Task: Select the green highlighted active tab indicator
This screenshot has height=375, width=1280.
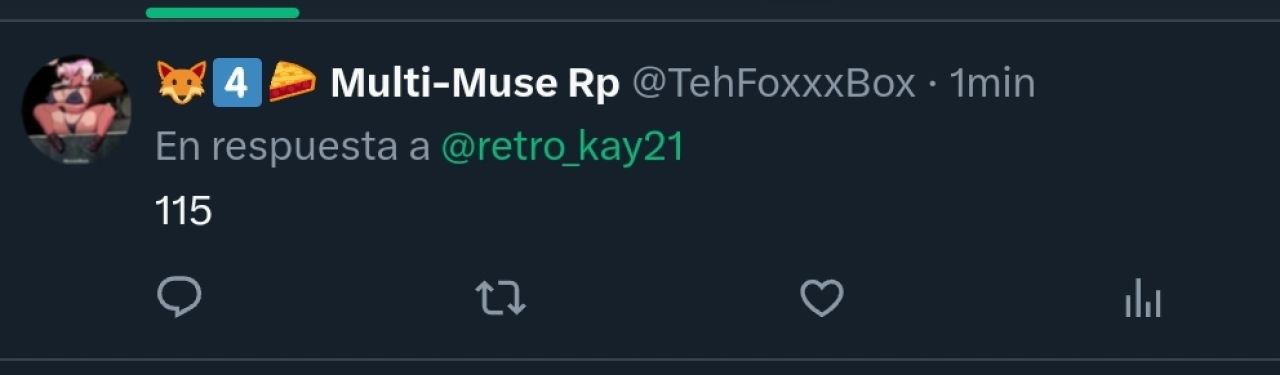Action: click(x=222, y=13)
